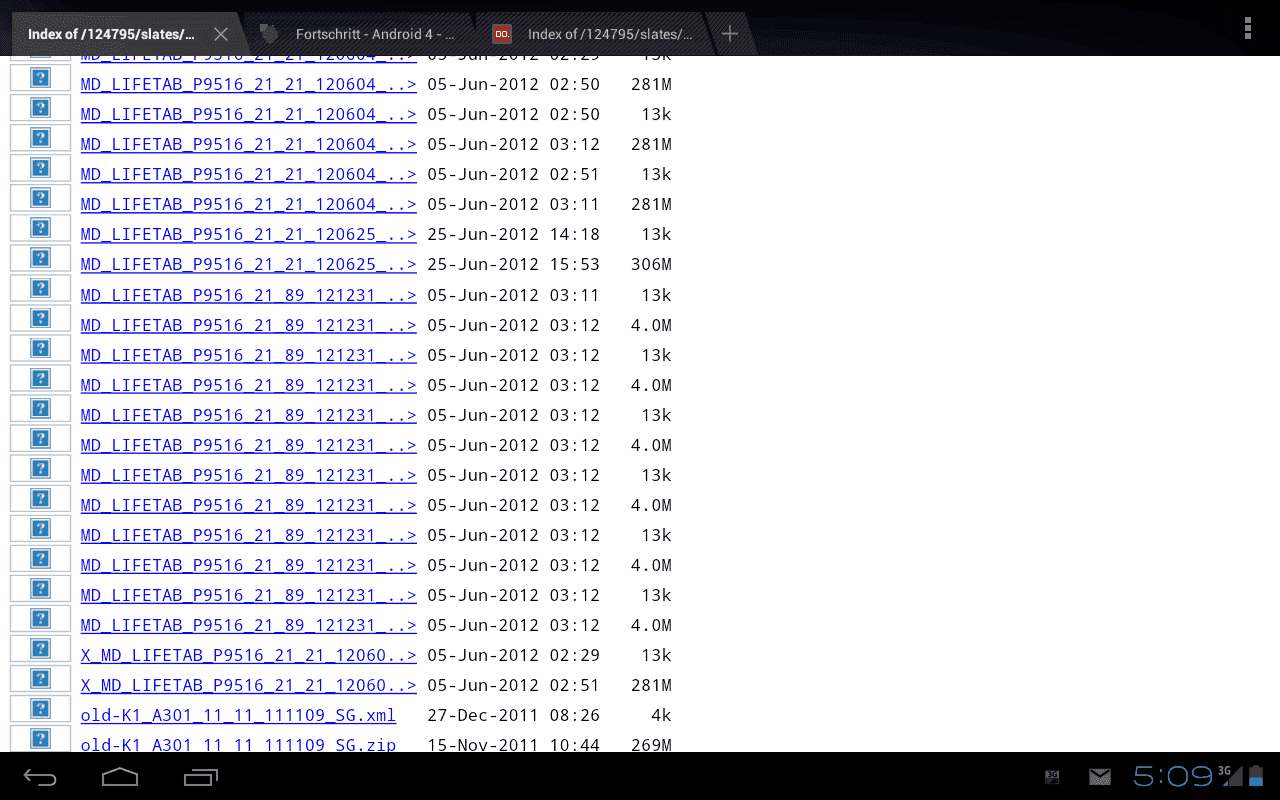Viewport: 1280px width, 800px height.
Task: Click the favicon of the Fortschritt tab
Action: pos(269,34)
